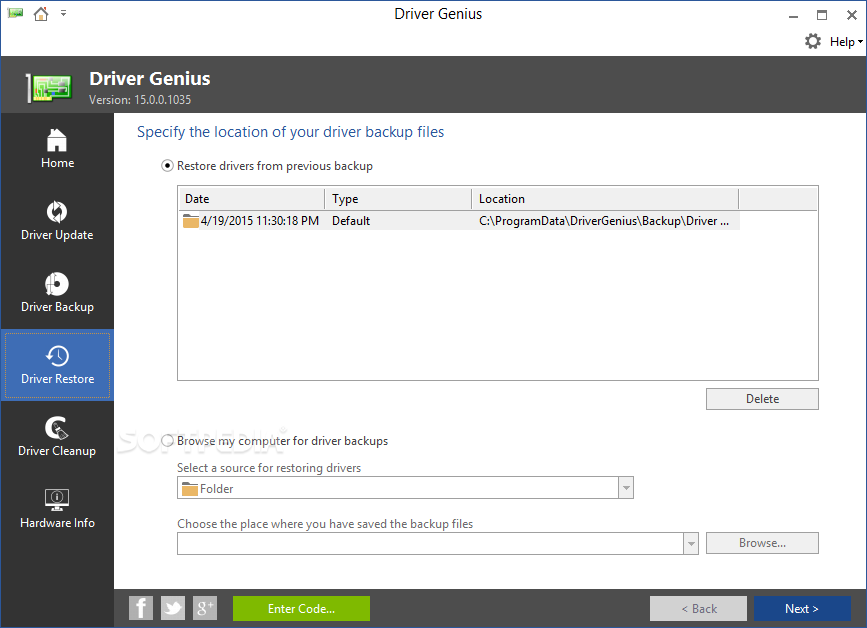Click the Enter Code... button
Screen dimensions: 867x628
tap(301, 609)
